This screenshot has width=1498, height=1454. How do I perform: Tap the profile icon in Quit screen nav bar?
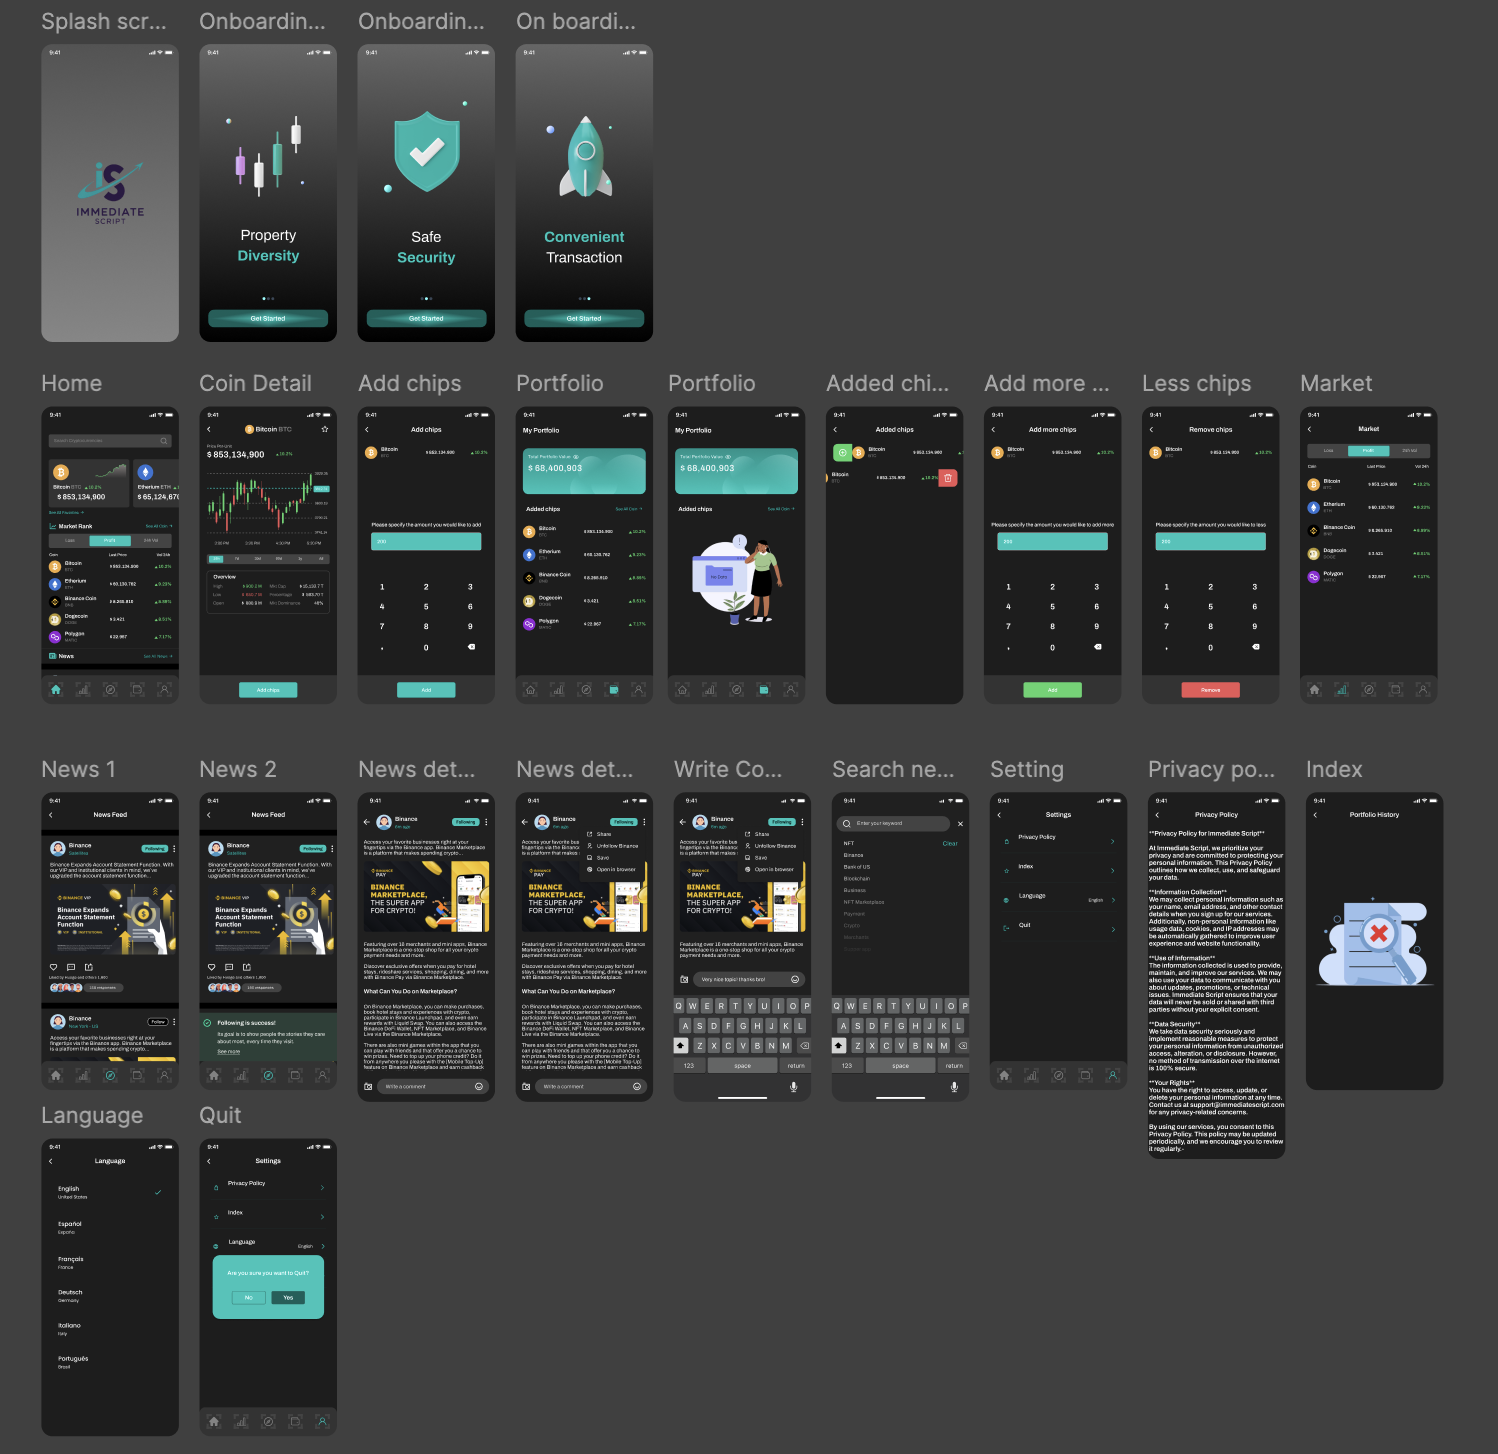pos(322,1421)
